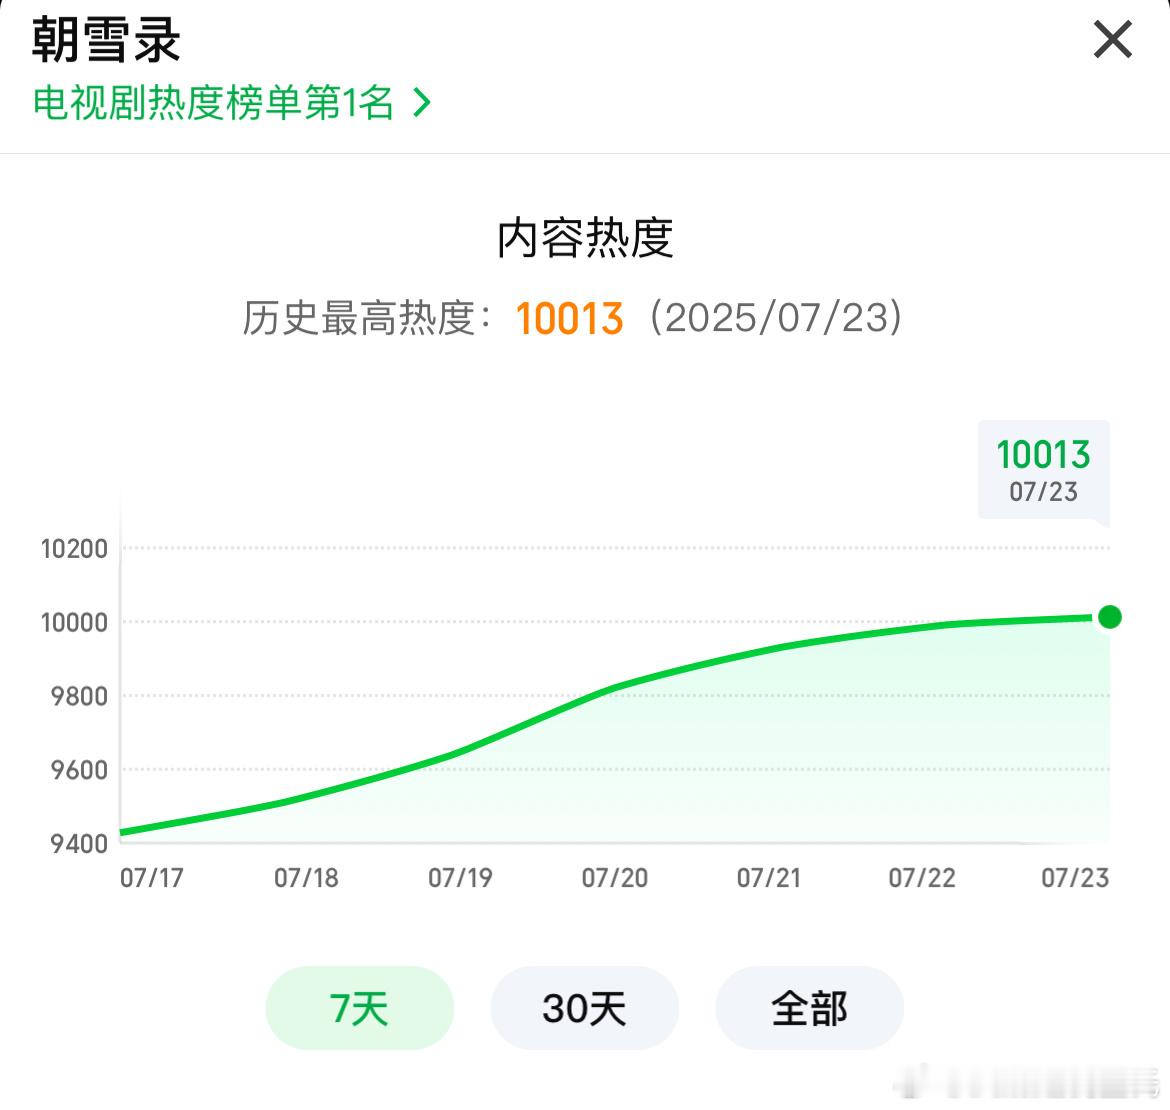Click the 朝雪录 title text
The image size is (1170, 1110).
[106, 40]
